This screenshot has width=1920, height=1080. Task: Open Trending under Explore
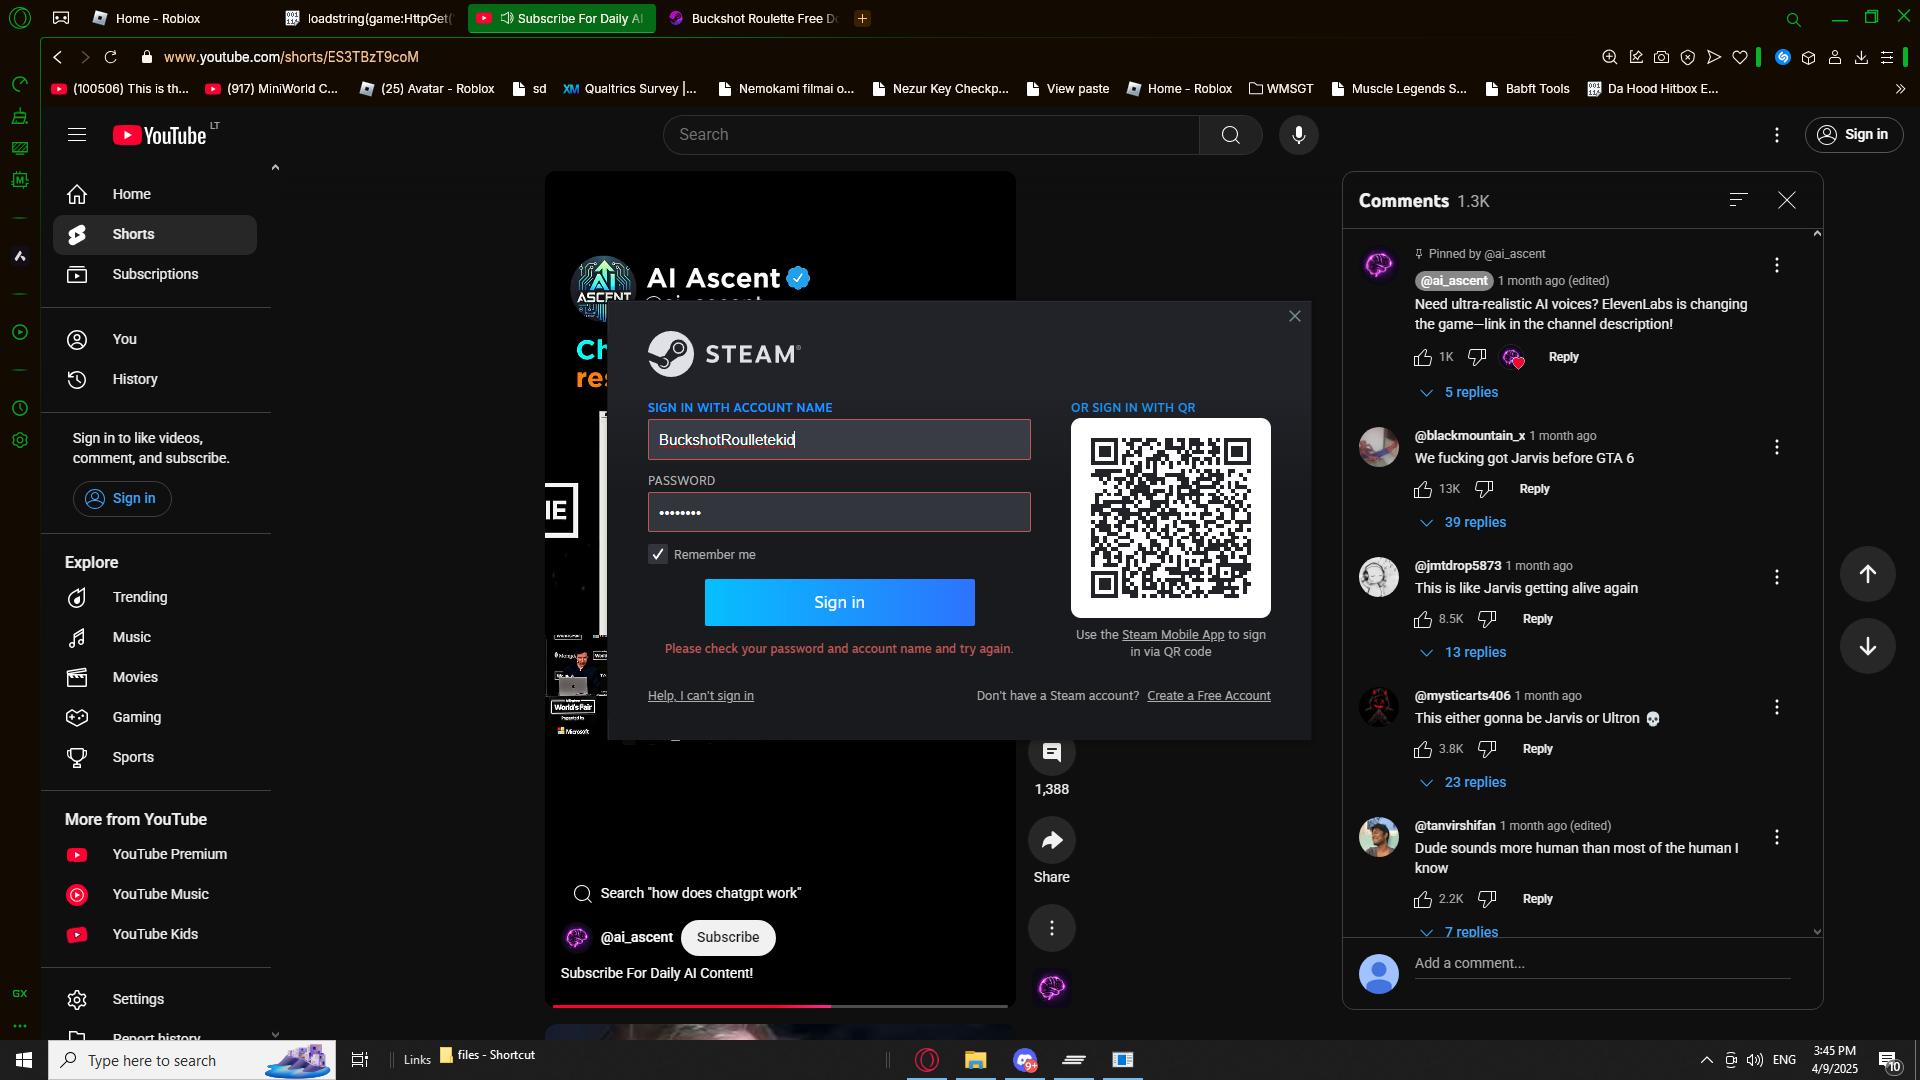(x=155, y=597)
